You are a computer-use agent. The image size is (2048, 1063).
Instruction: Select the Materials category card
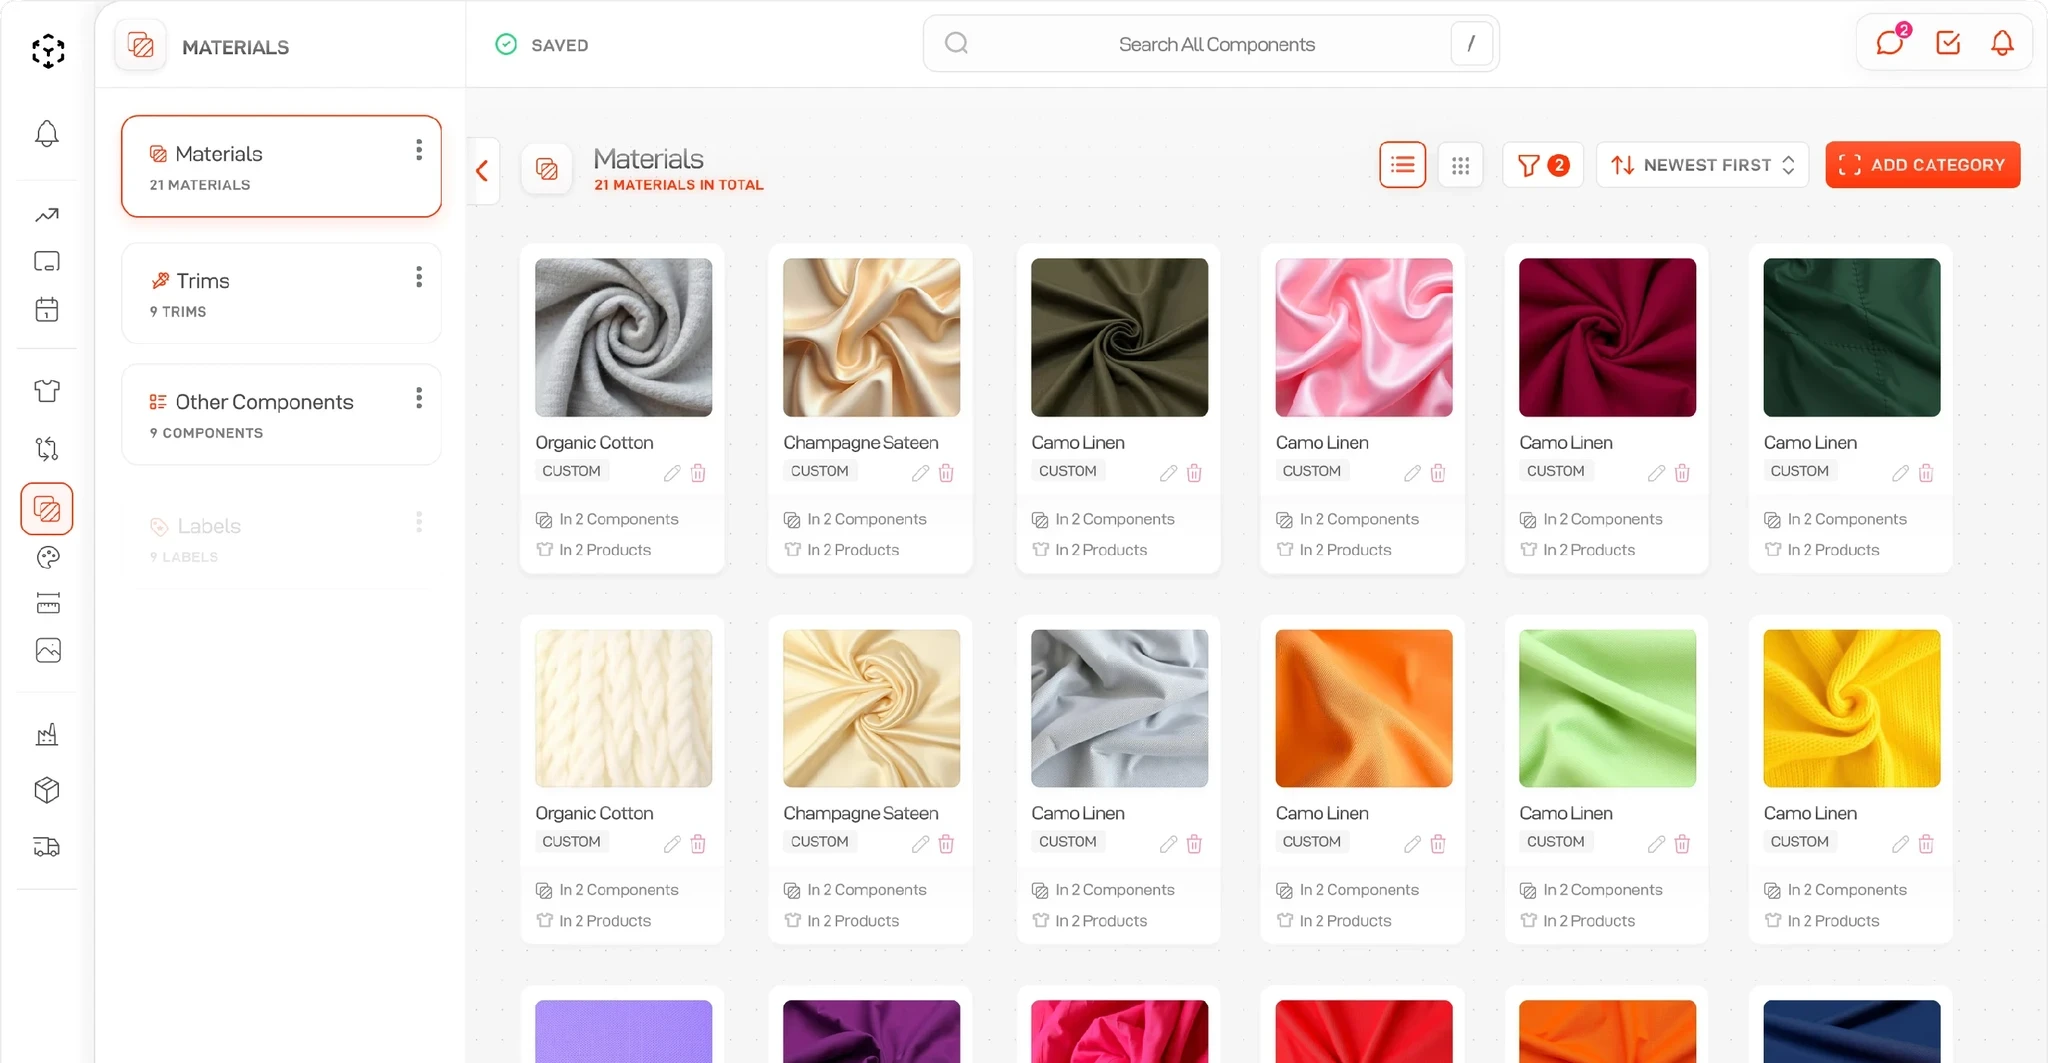281,166
